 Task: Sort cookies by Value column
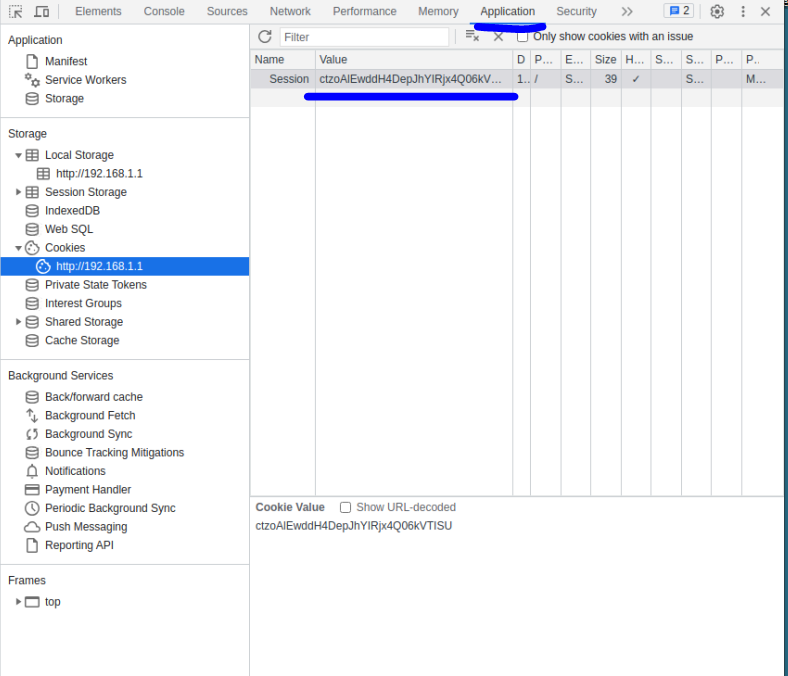click(414, 60)
